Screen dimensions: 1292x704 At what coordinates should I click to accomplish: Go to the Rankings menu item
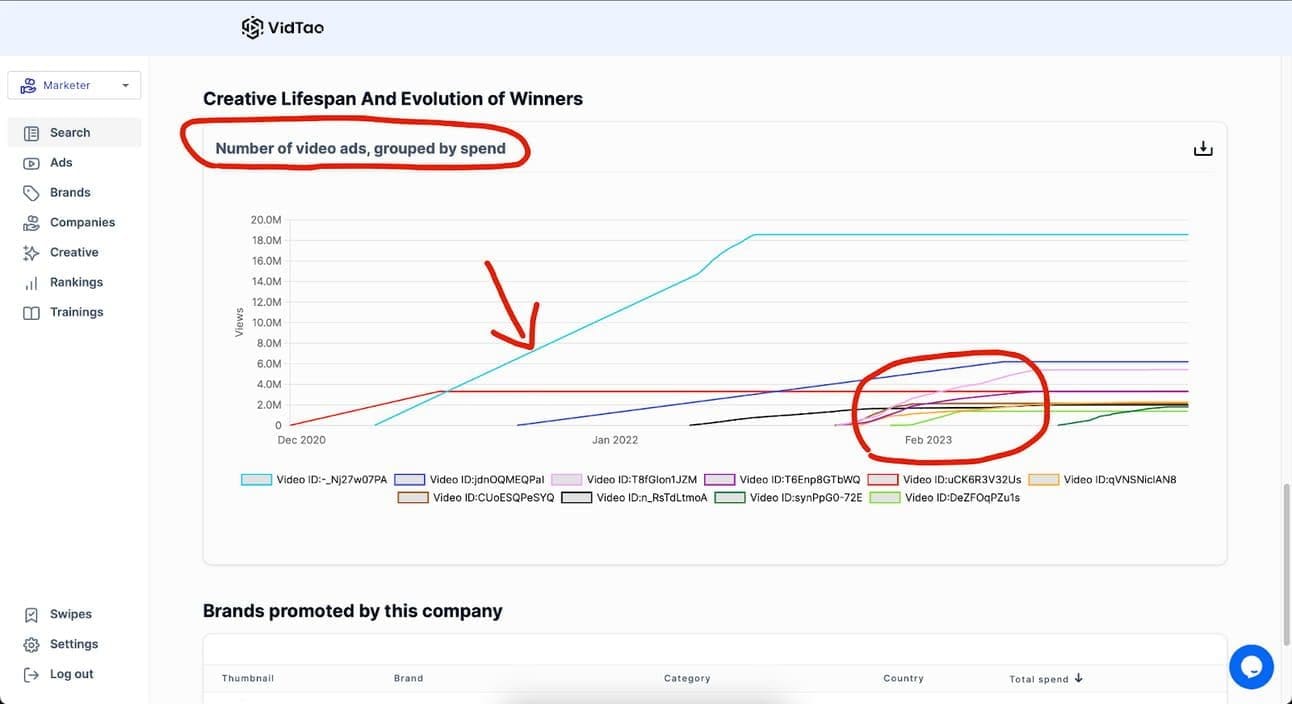76,283
